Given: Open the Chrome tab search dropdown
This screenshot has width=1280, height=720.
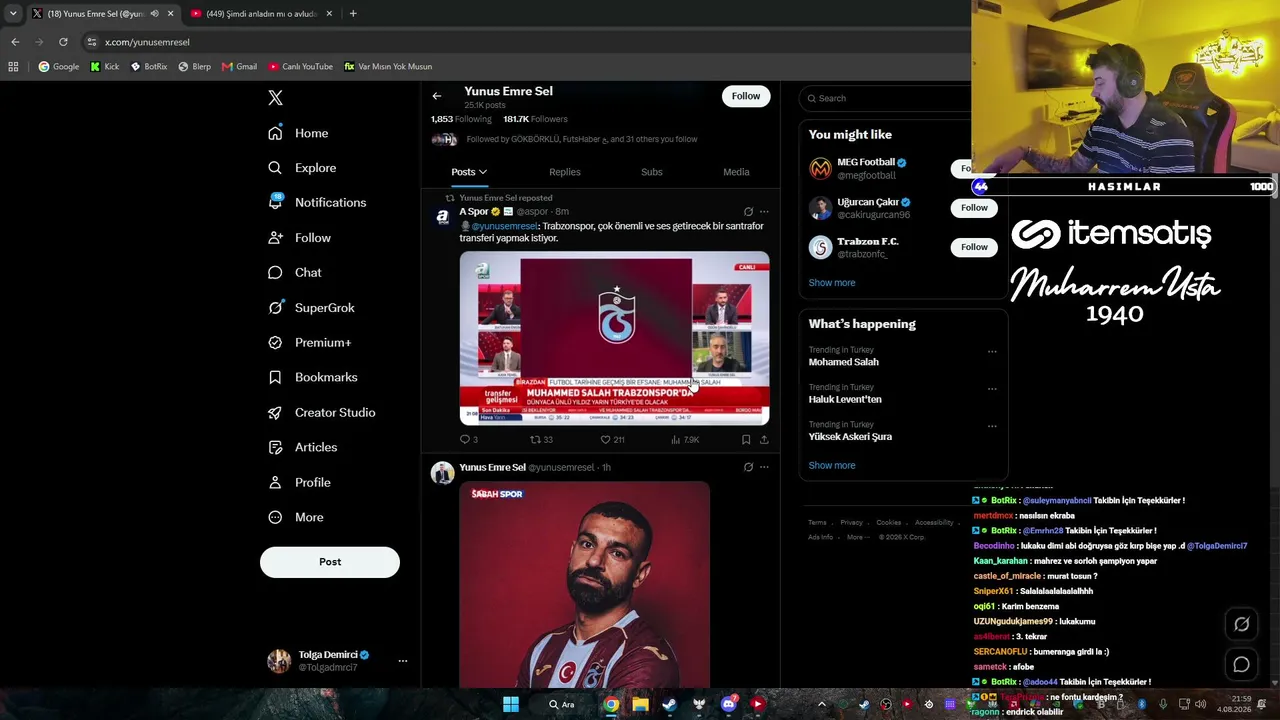Looking at the screenshot, I should 13,14.
